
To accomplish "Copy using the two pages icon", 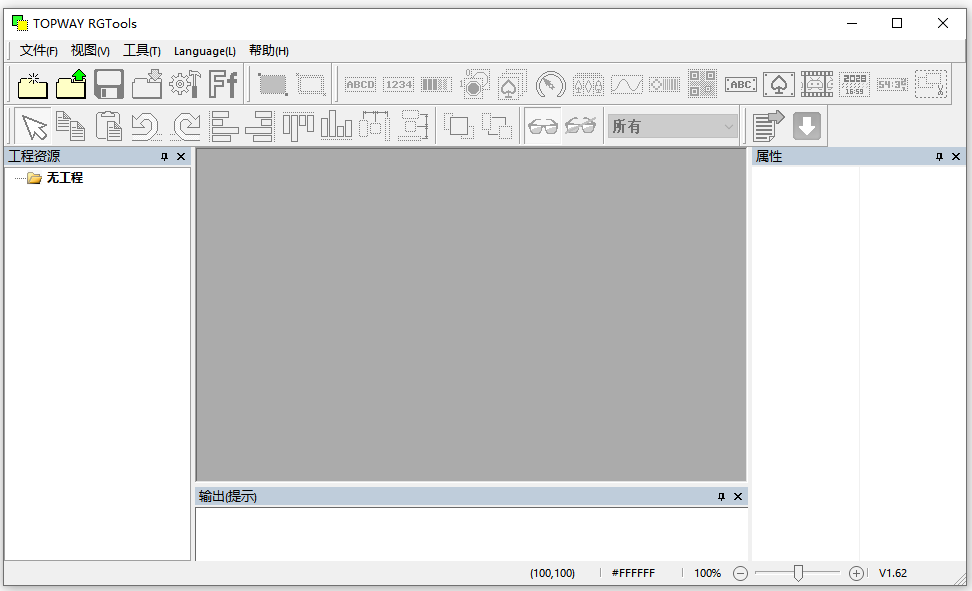I will pos(71,127).
